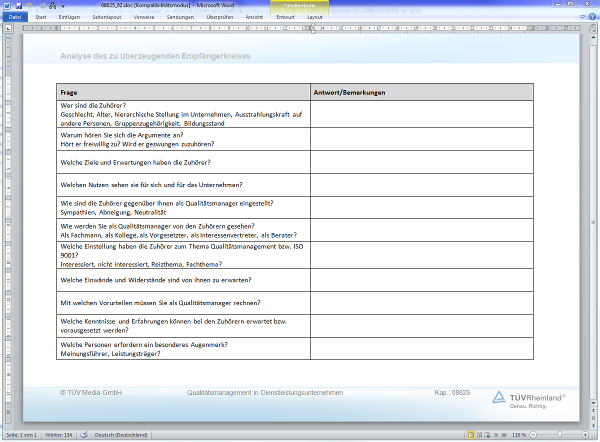This screenshot has height=442, width=600.
Task: Click the zoom out minus button
Action: click(534, 436)
